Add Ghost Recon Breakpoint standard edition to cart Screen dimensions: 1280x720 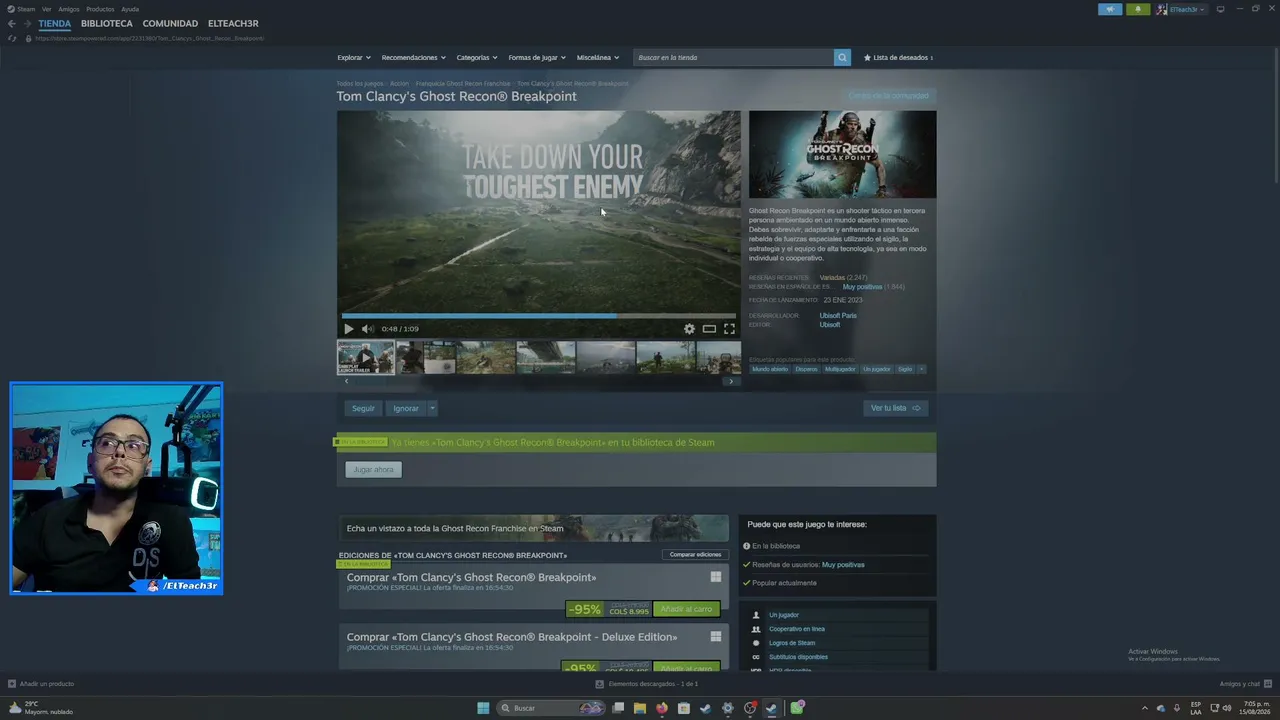point(686,609)
